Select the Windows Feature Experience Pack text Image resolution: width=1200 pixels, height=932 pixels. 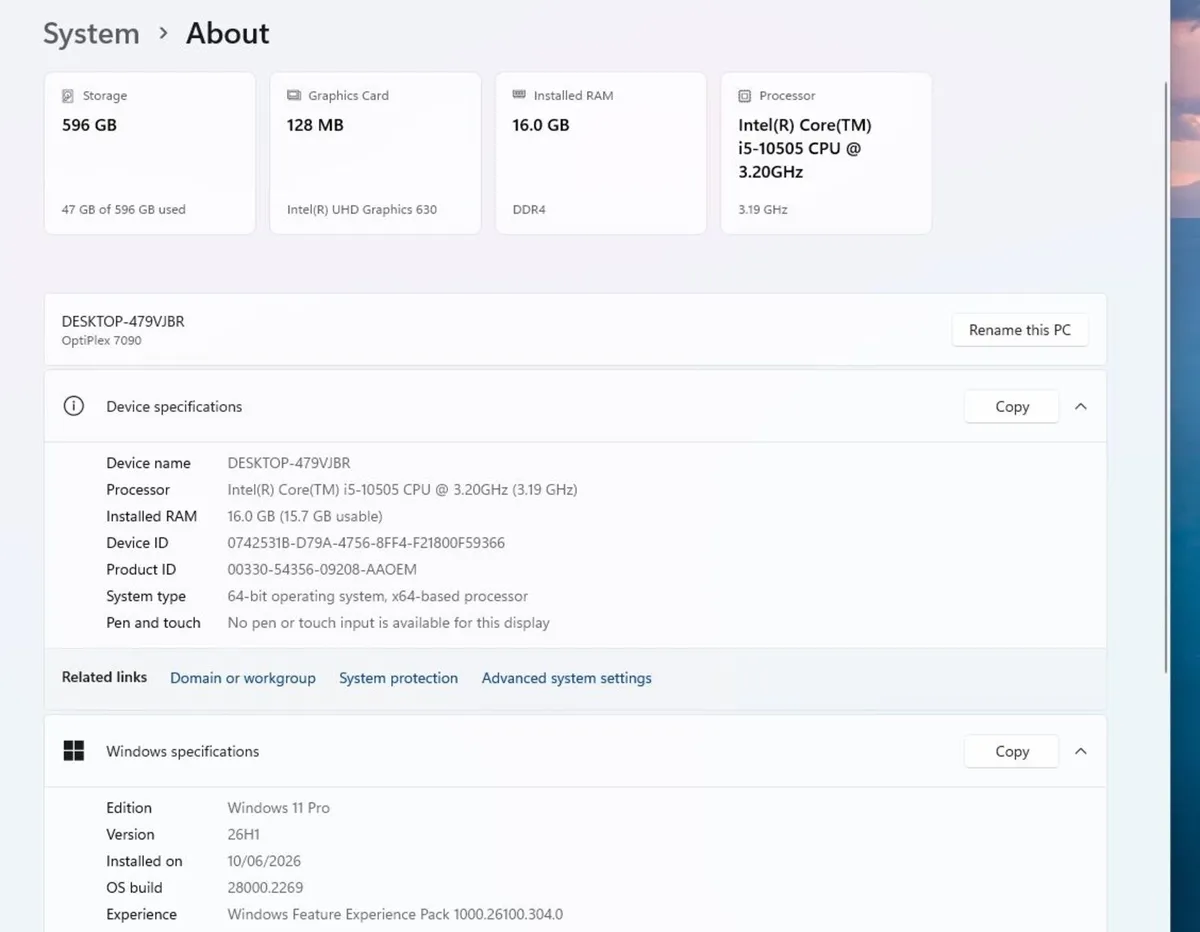pos(395,915)
